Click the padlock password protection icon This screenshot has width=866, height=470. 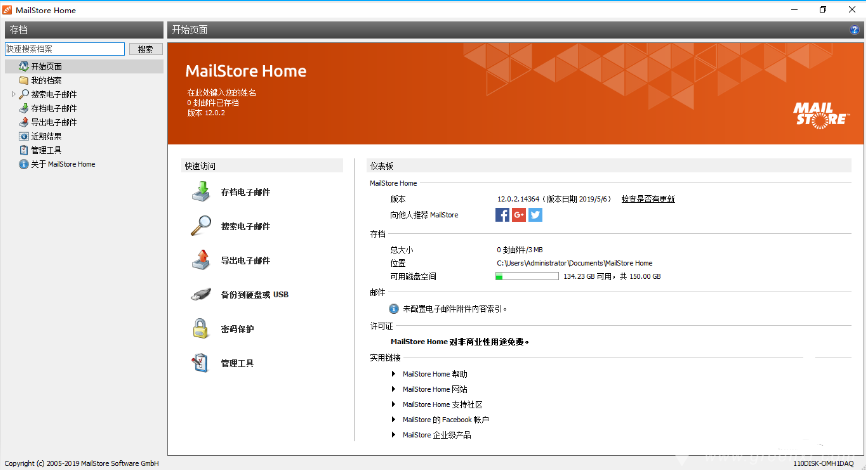[200, 329]
